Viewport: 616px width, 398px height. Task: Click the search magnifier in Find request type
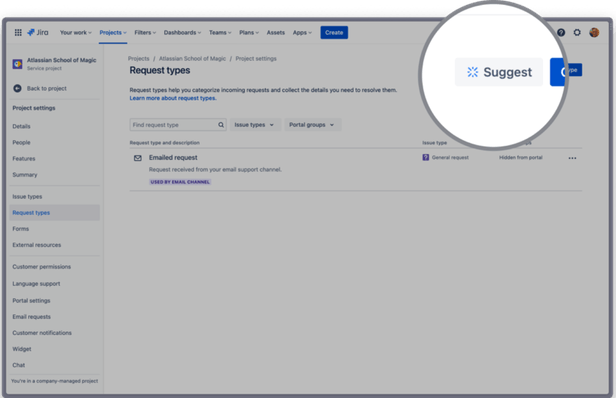(x=221, y=125)
